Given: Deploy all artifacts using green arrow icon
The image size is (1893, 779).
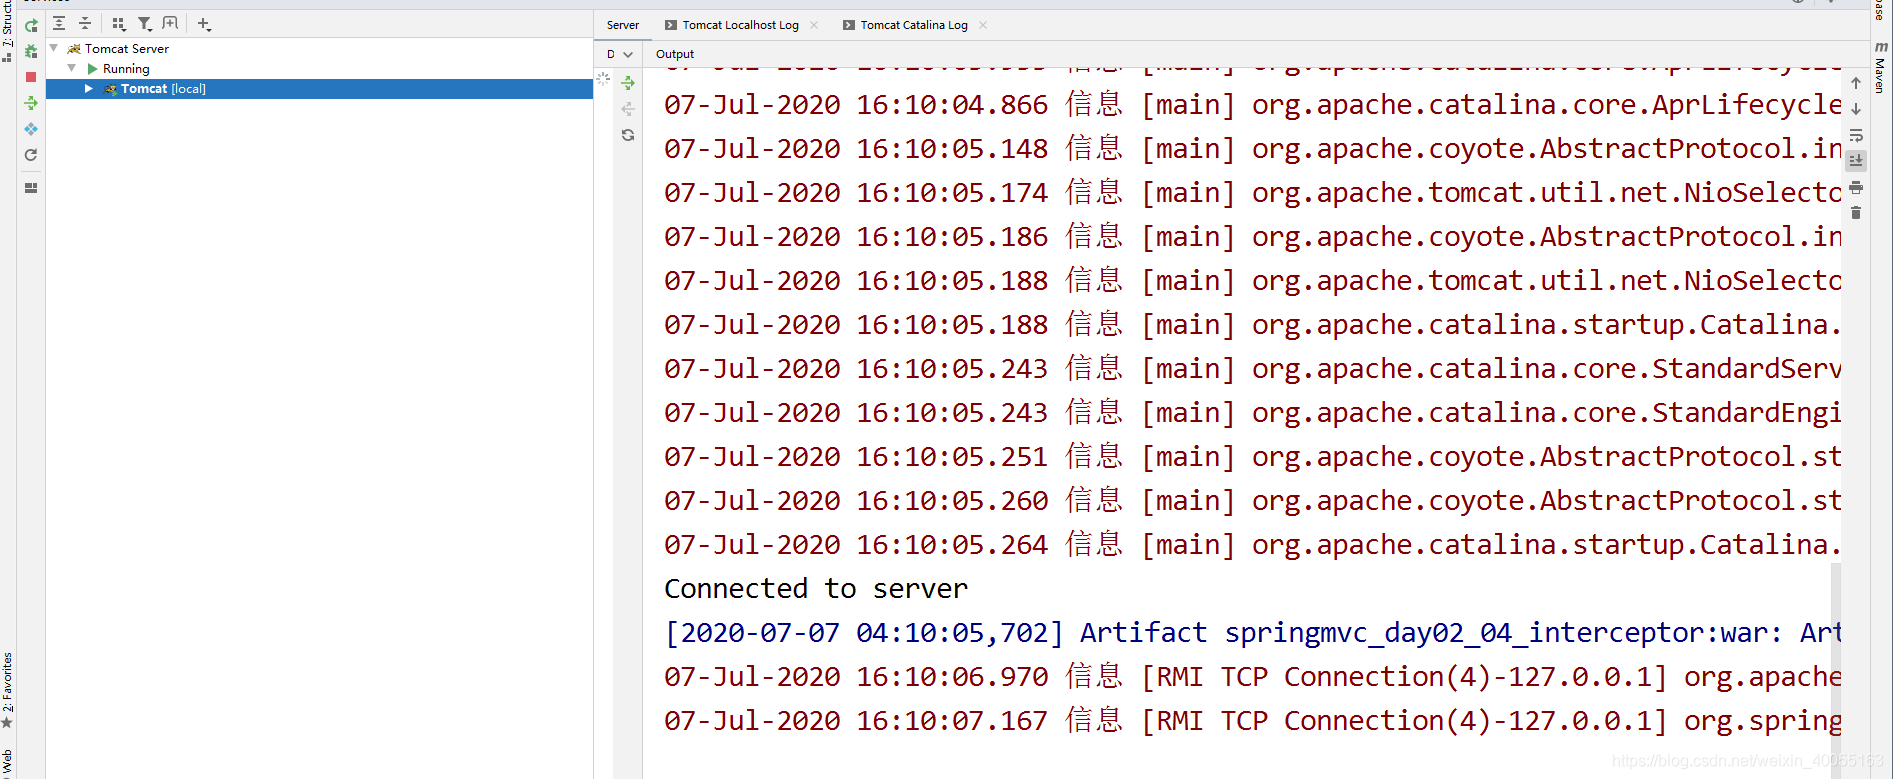Looking at the screenshot, I should [628, 83].
